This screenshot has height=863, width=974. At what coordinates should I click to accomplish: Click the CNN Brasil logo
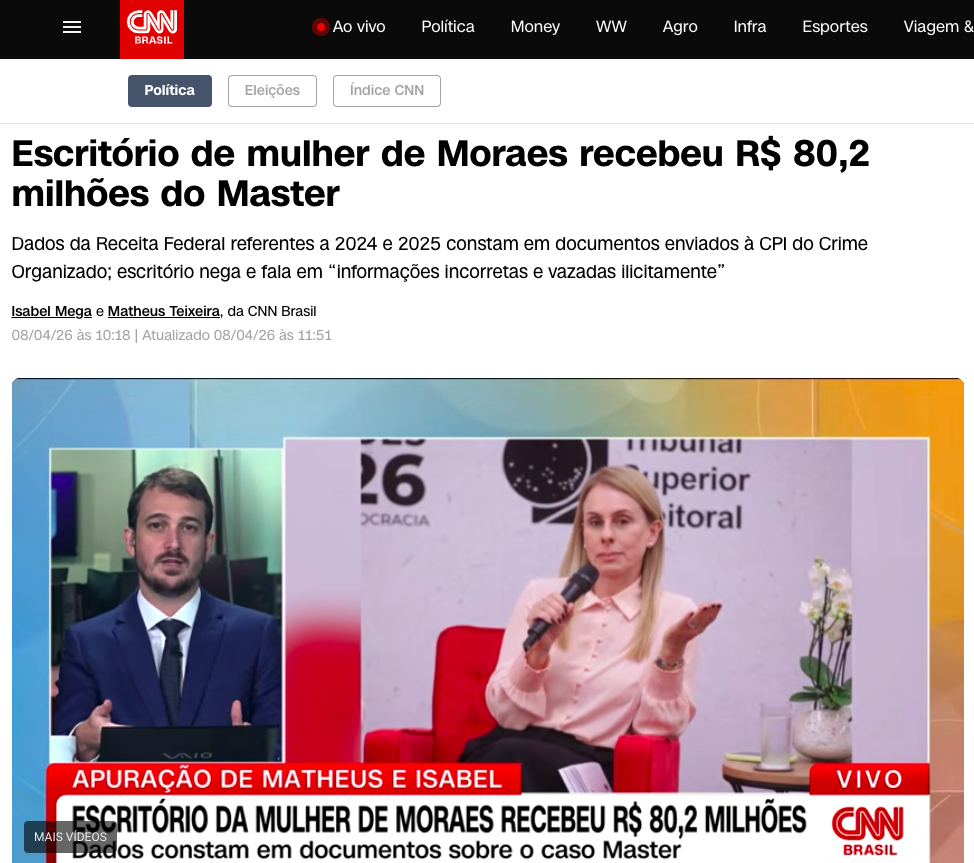[x=152, y=29]
